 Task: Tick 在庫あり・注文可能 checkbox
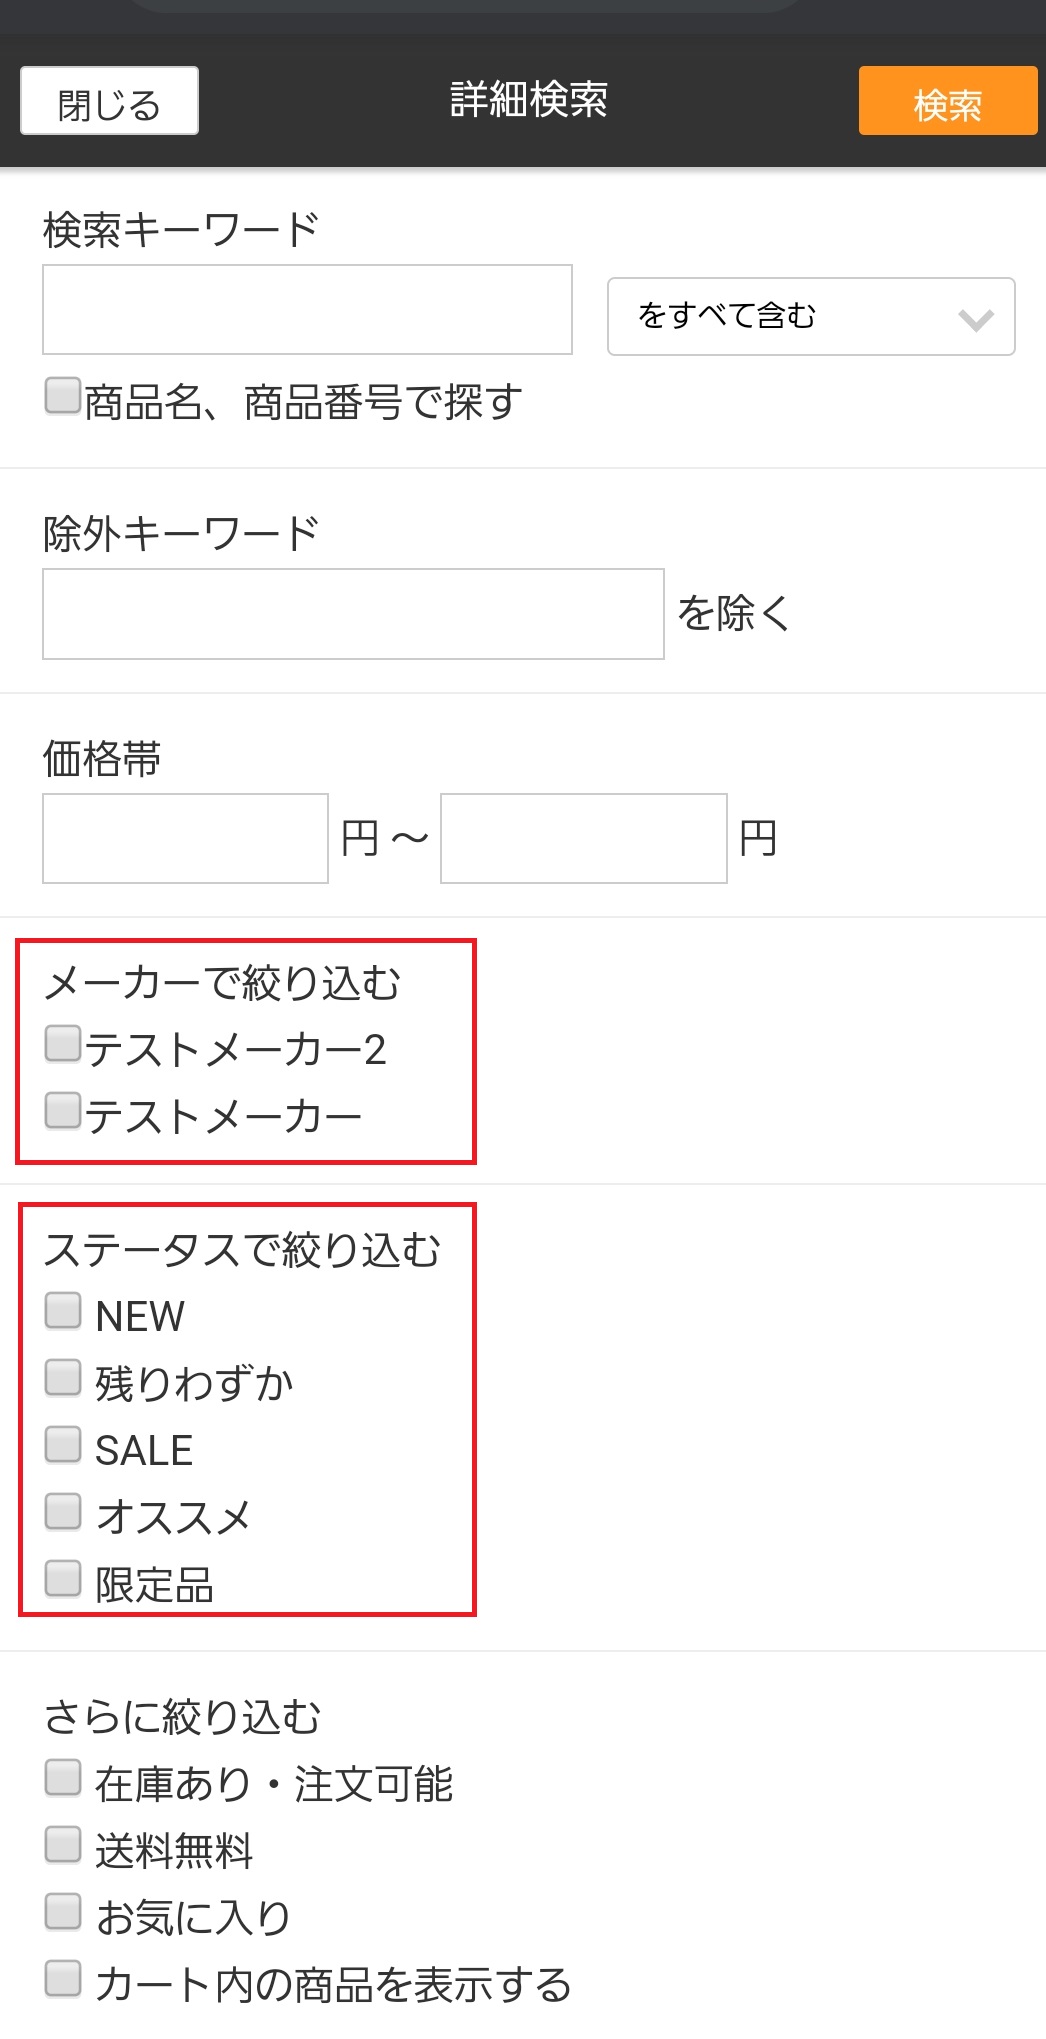click(x=63, y=1778)
